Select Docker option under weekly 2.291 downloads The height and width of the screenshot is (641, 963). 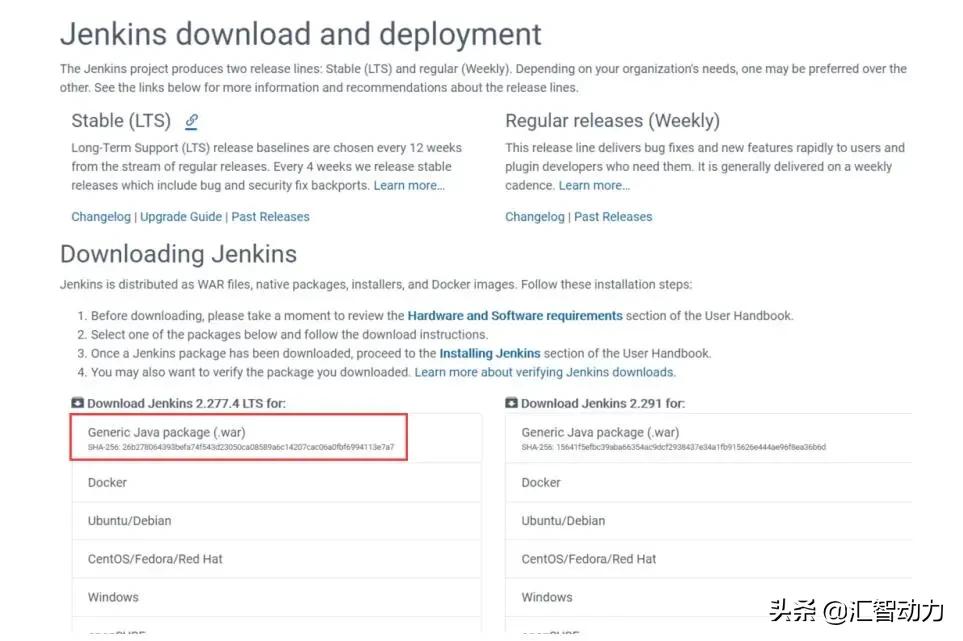coord(541,483)
